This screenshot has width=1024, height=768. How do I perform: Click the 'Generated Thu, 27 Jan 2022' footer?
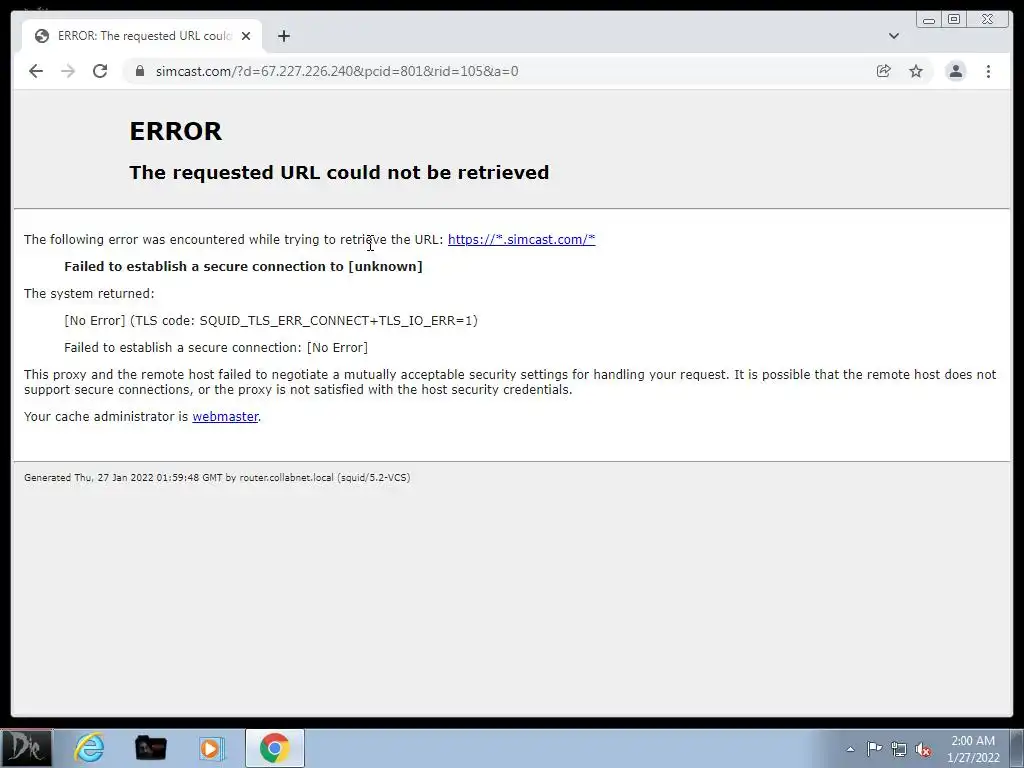click(217, 477)
